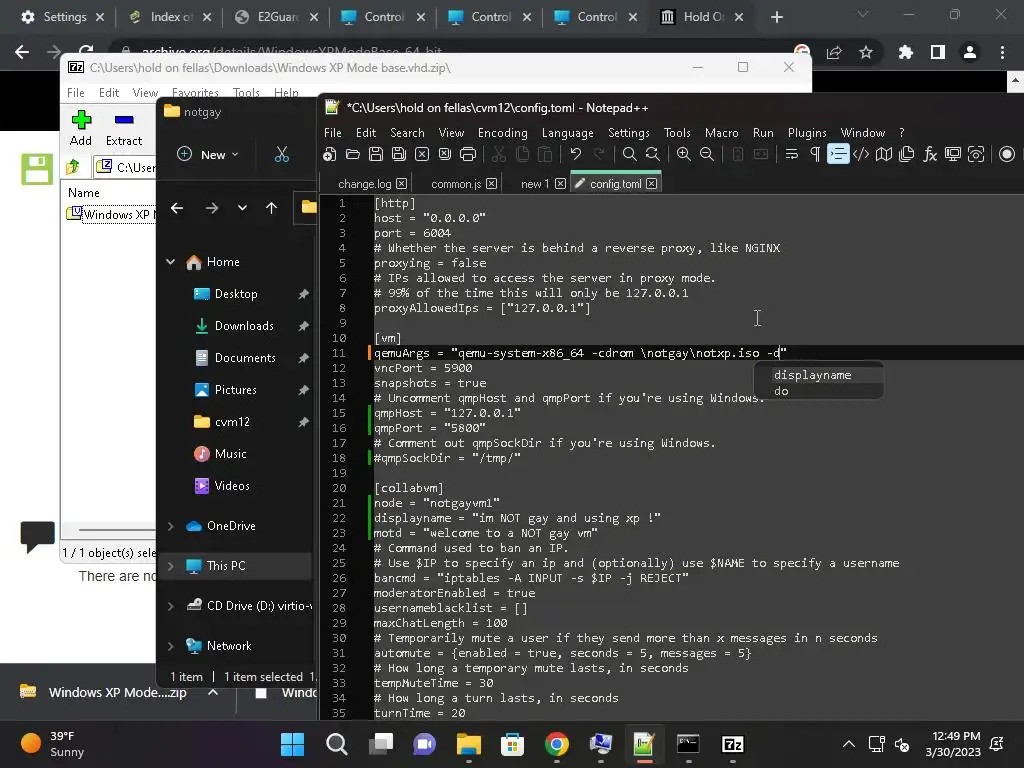
Task: Open the Language menu in Notepad++
Action: [568, 133]
